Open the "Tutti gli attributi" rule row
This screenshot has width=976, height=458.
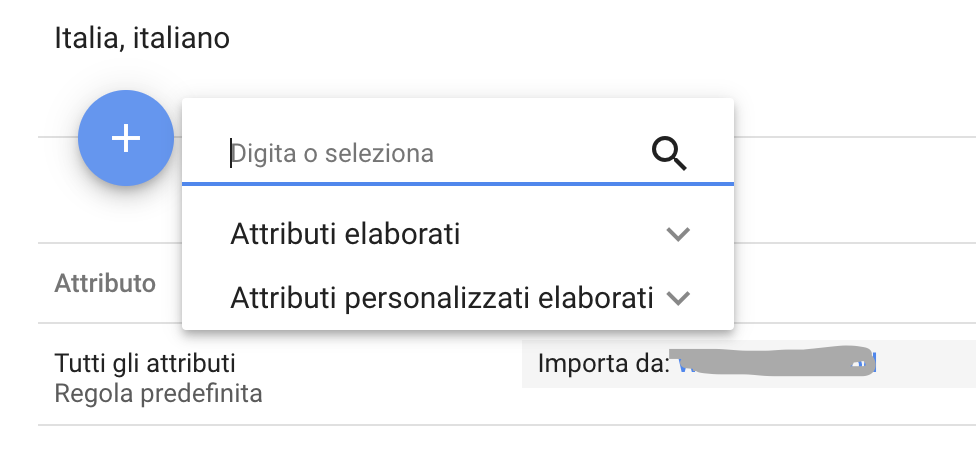click(x=145, y=362)
